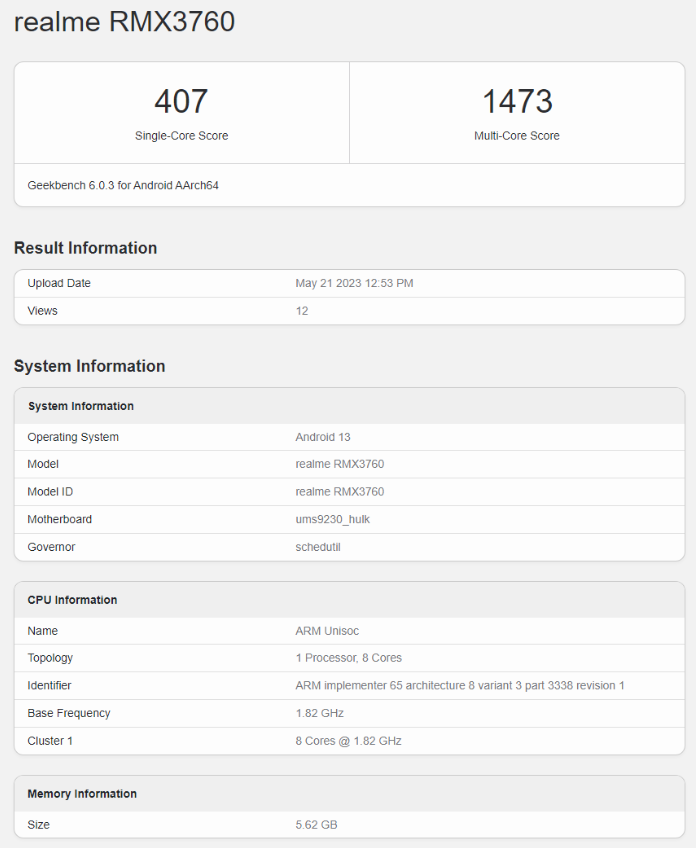Select the 407 single-core score value
Image resolution: width=700 pixels, height=848 pixels.
[181, 101]
